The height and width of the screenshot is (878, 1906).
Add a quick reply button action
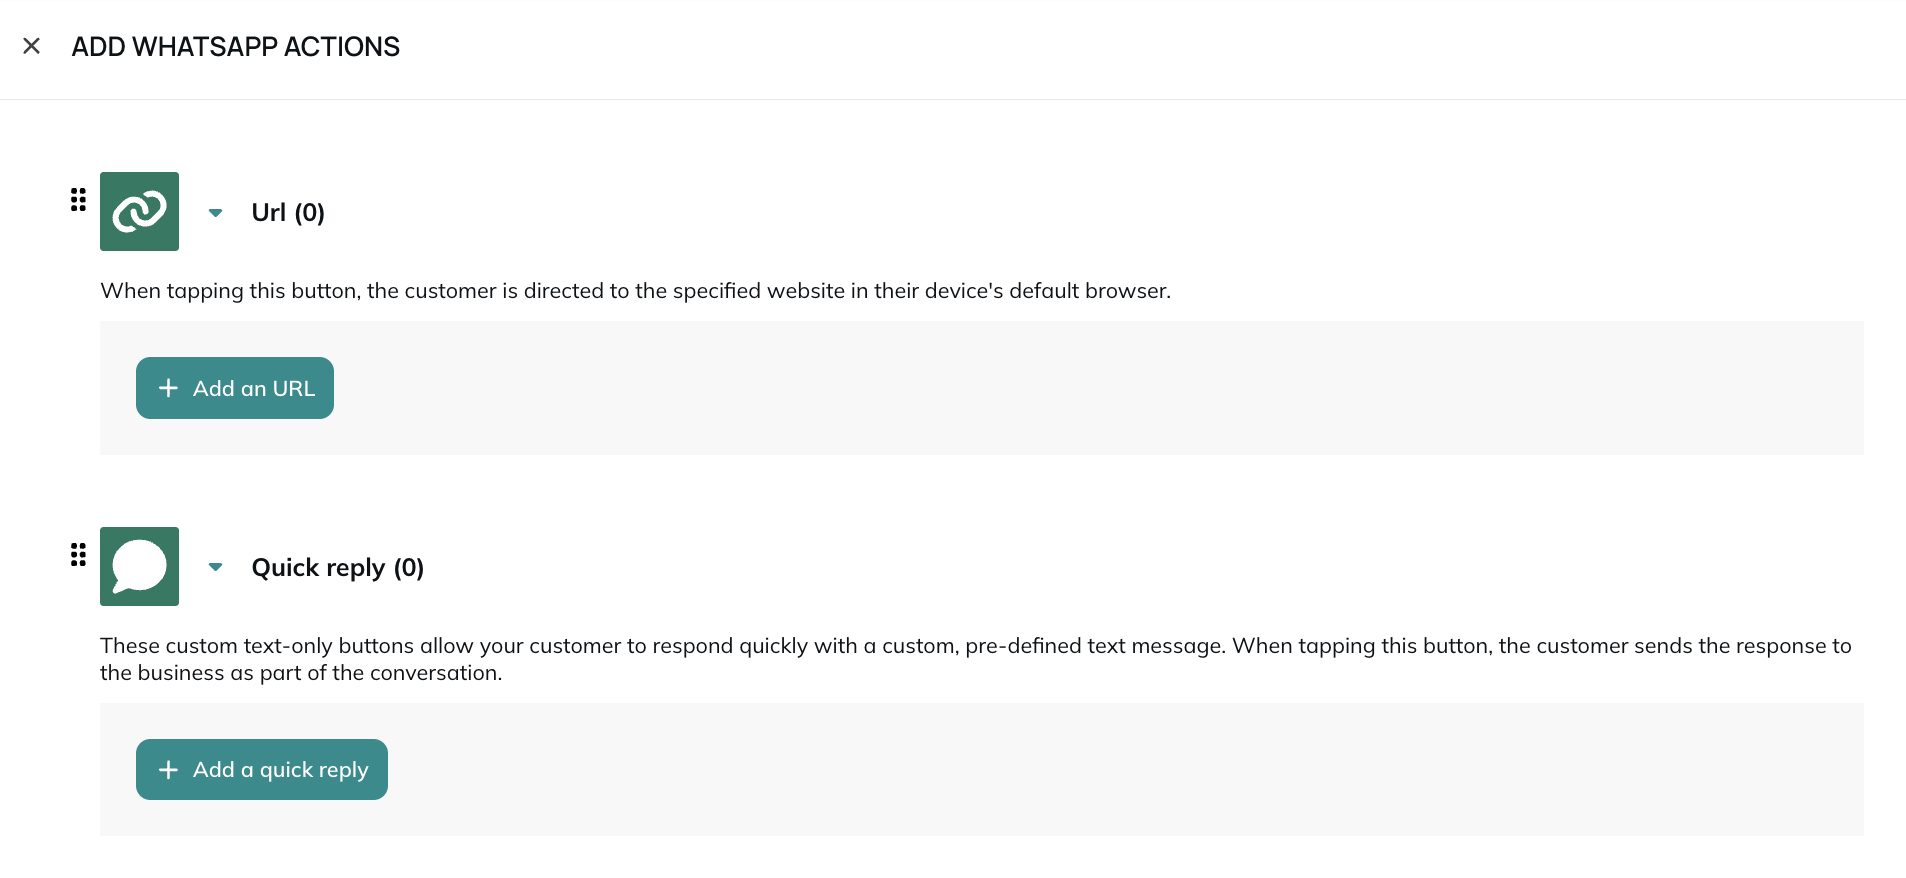[262, 770]
